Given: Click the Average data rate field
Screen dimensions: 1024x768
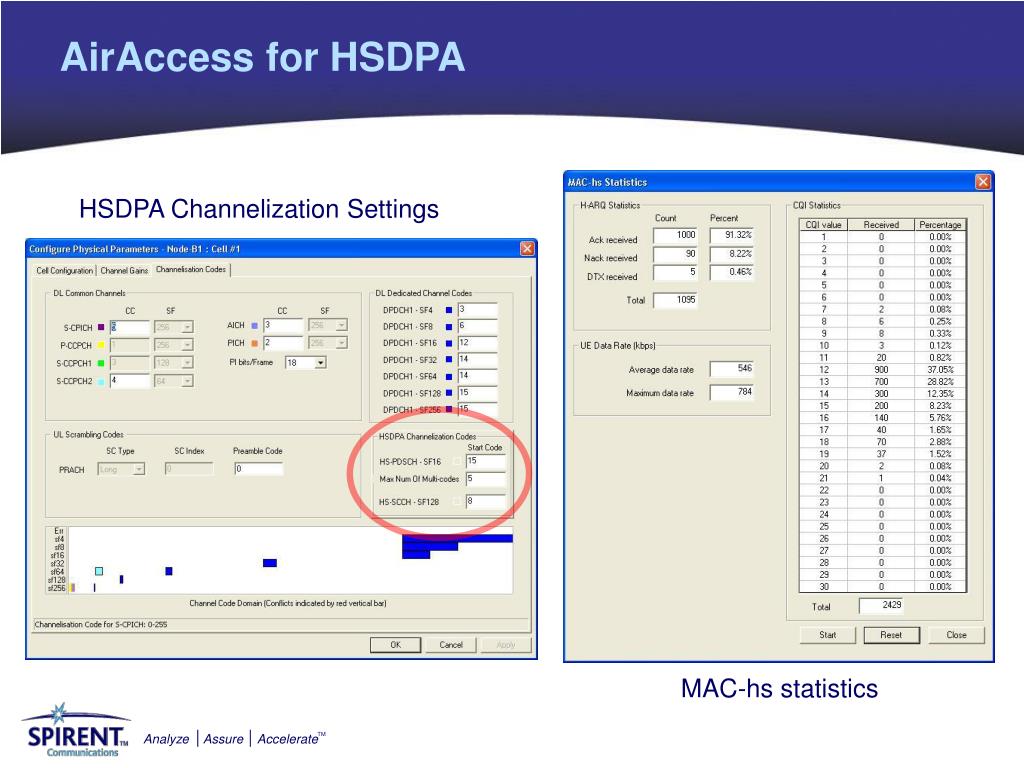Looking at the screenshot, I should [732, 369].
